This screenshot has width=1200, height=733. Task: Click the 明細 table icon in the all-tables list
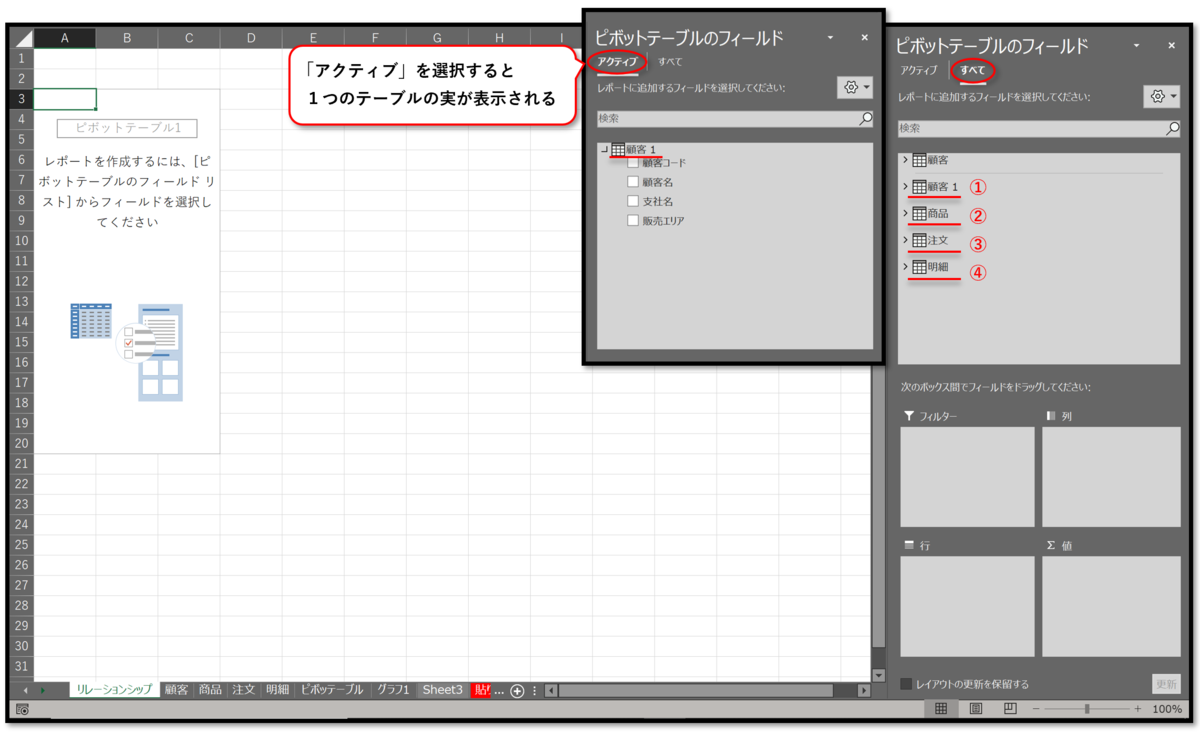[919, 268]
